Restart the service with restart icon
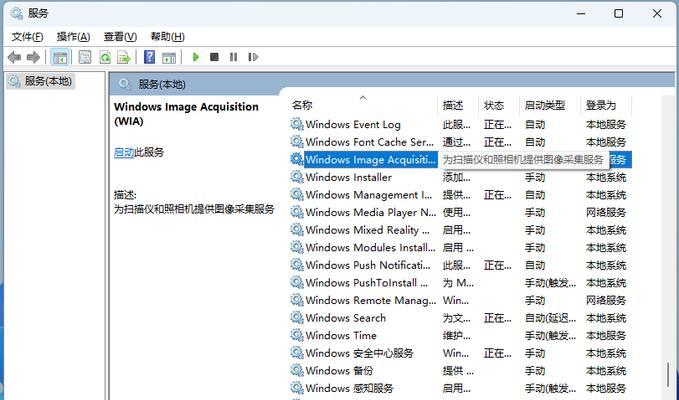This screenshot has height=400, width=679. tap(253, 57)
